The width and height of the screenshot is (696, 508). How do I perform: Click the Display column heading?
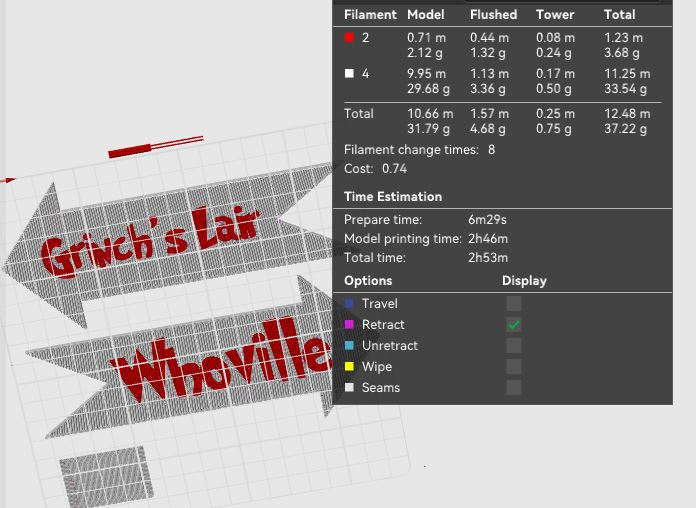point(524,281)
